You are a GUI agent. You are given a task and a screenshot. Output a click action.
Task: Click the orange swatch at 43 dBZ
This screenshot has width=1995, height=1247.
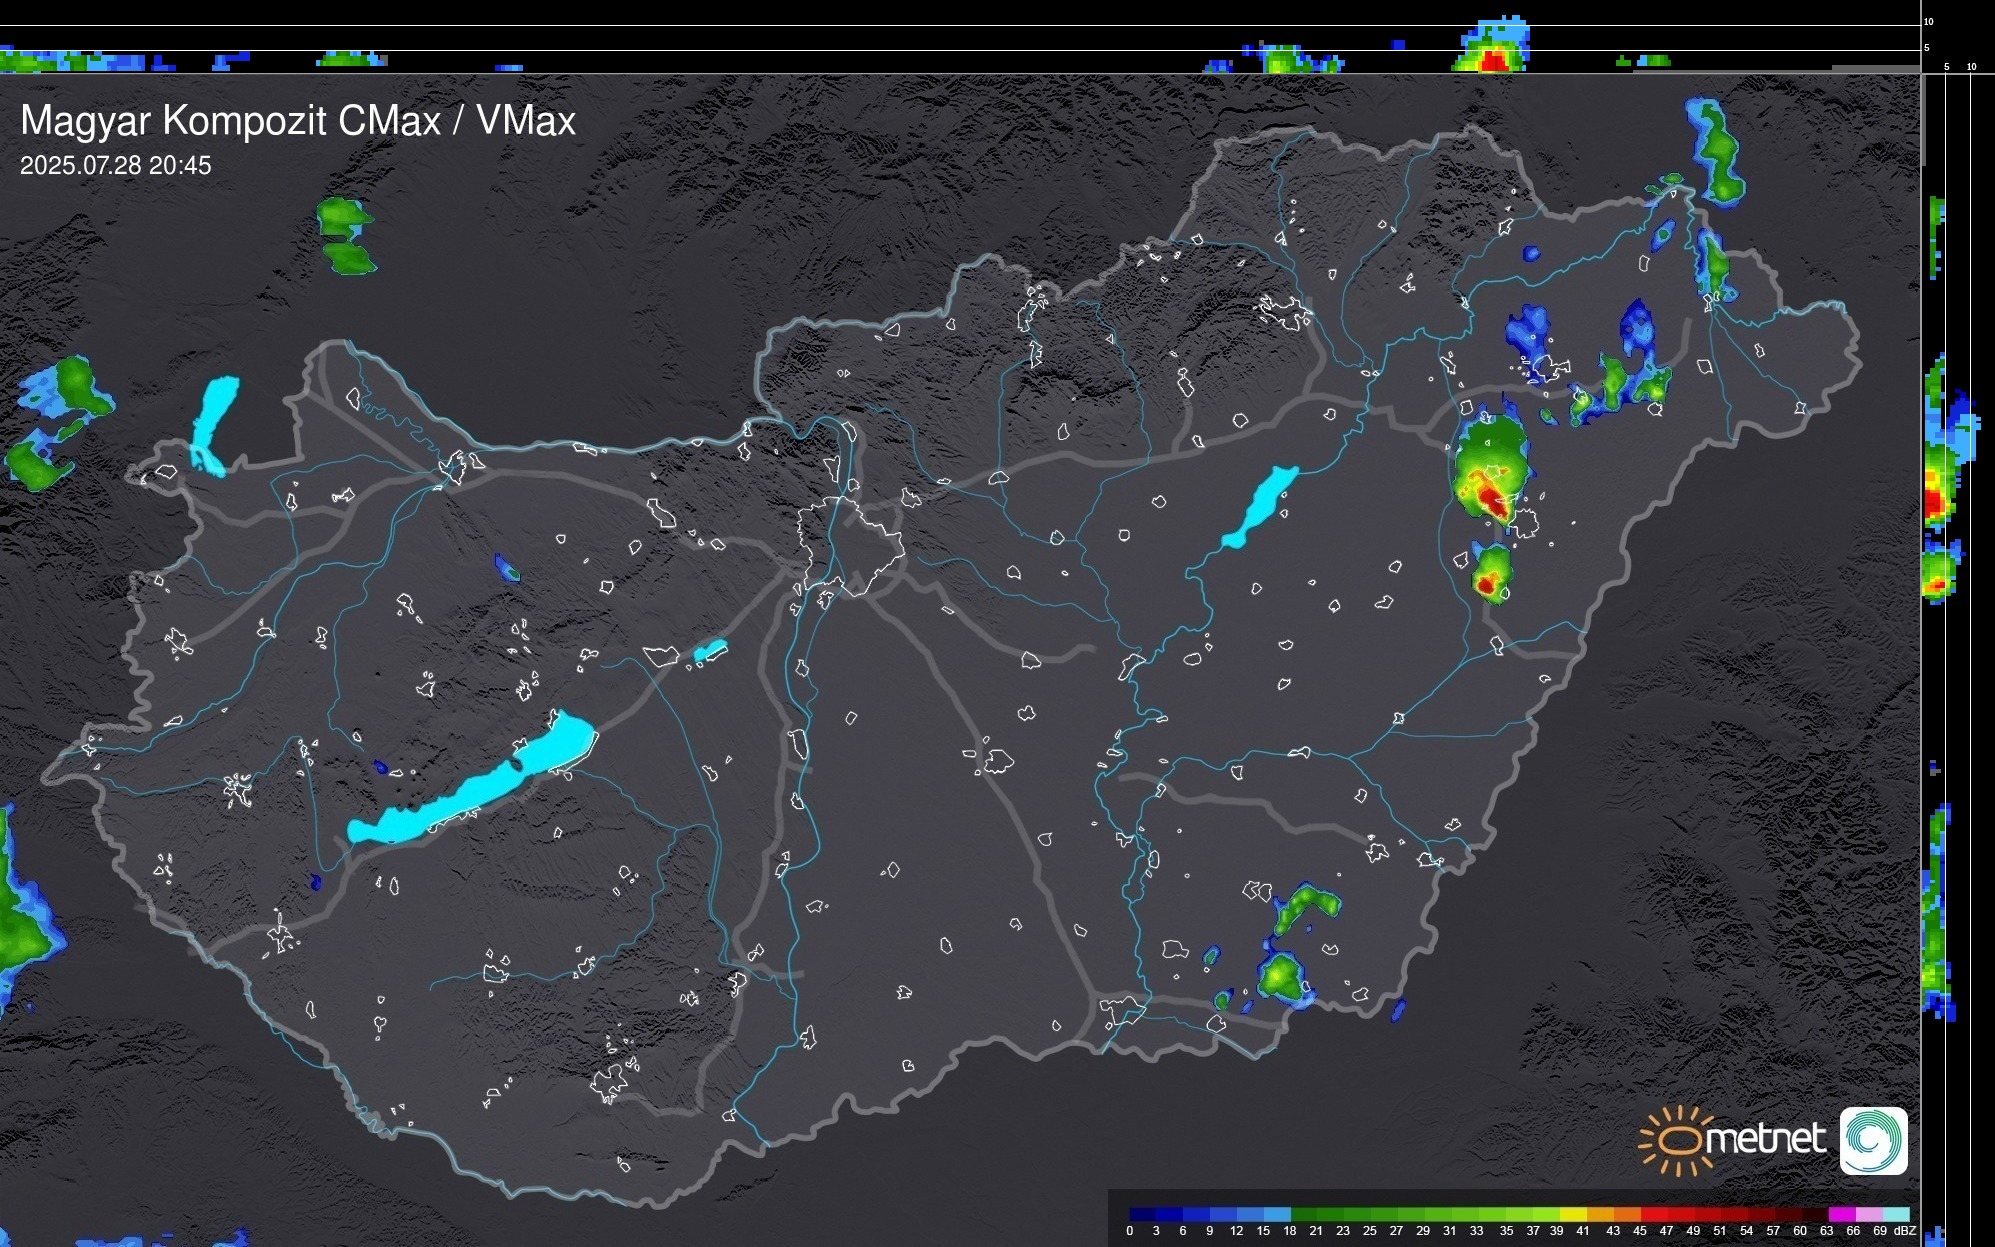point(1626,1214)
